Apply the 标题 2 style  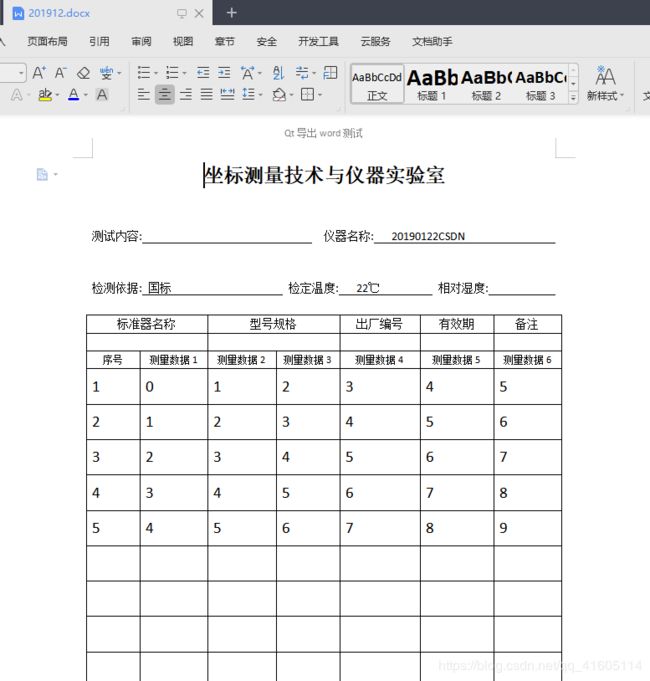click(x=486, y=84)
